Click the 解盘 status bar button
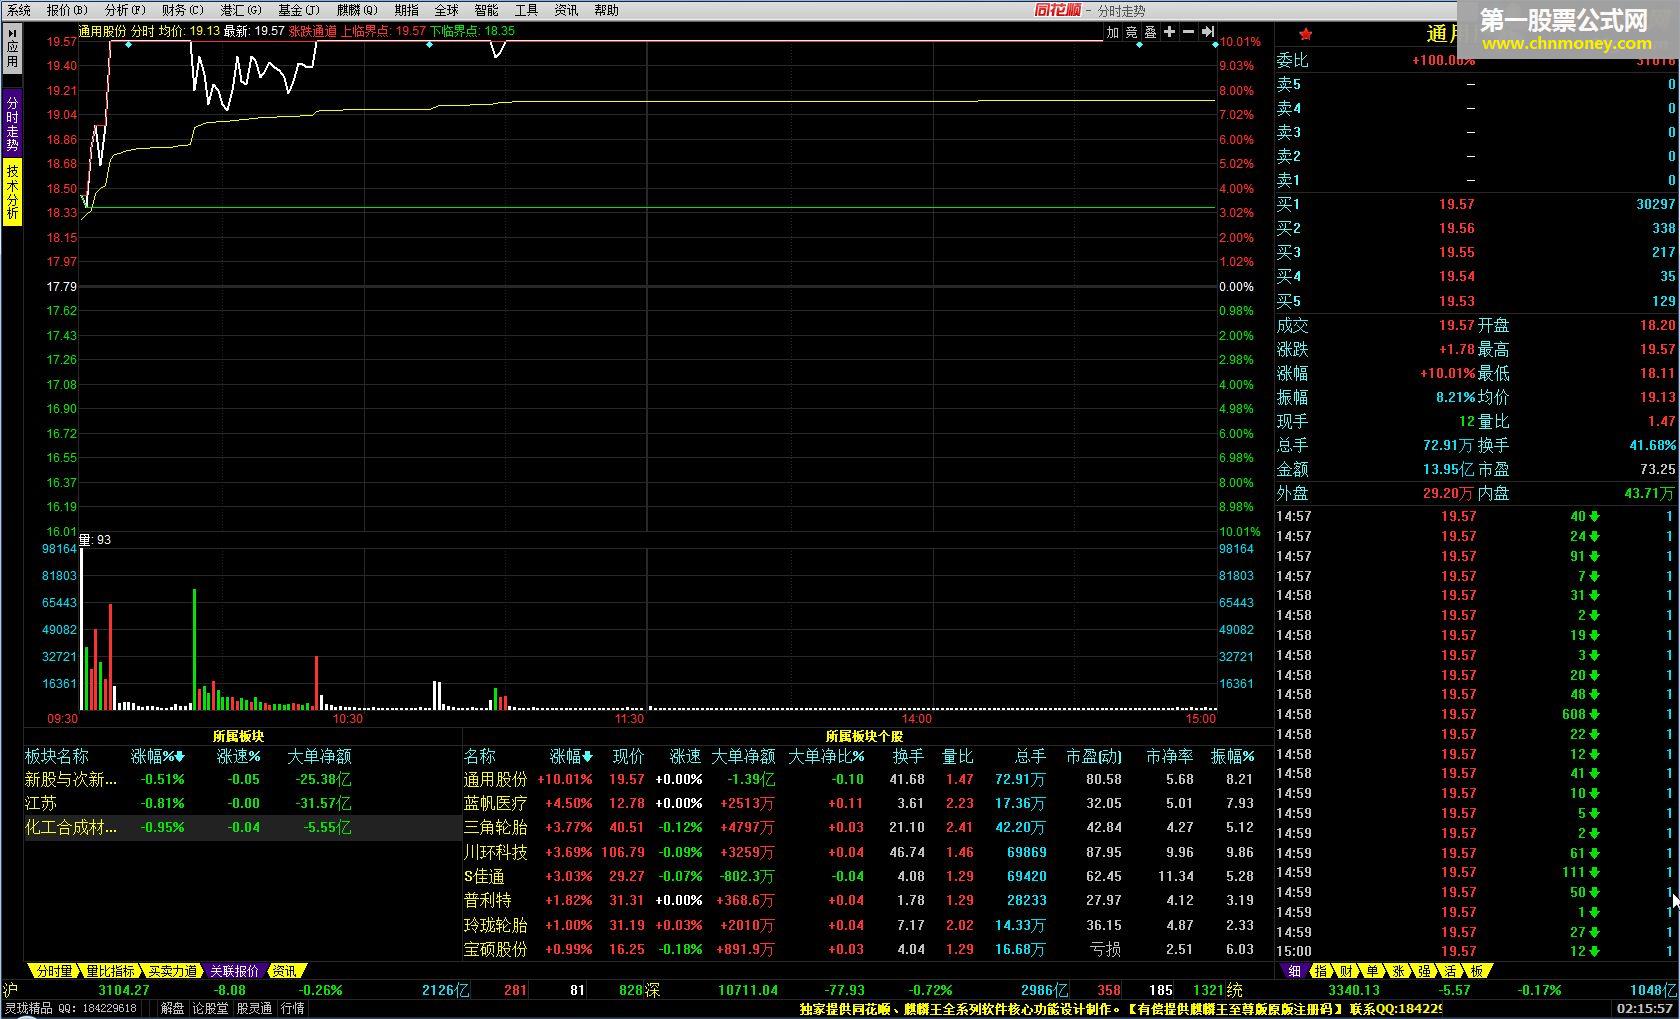1680x1019 pixels. coord(172,1009)
